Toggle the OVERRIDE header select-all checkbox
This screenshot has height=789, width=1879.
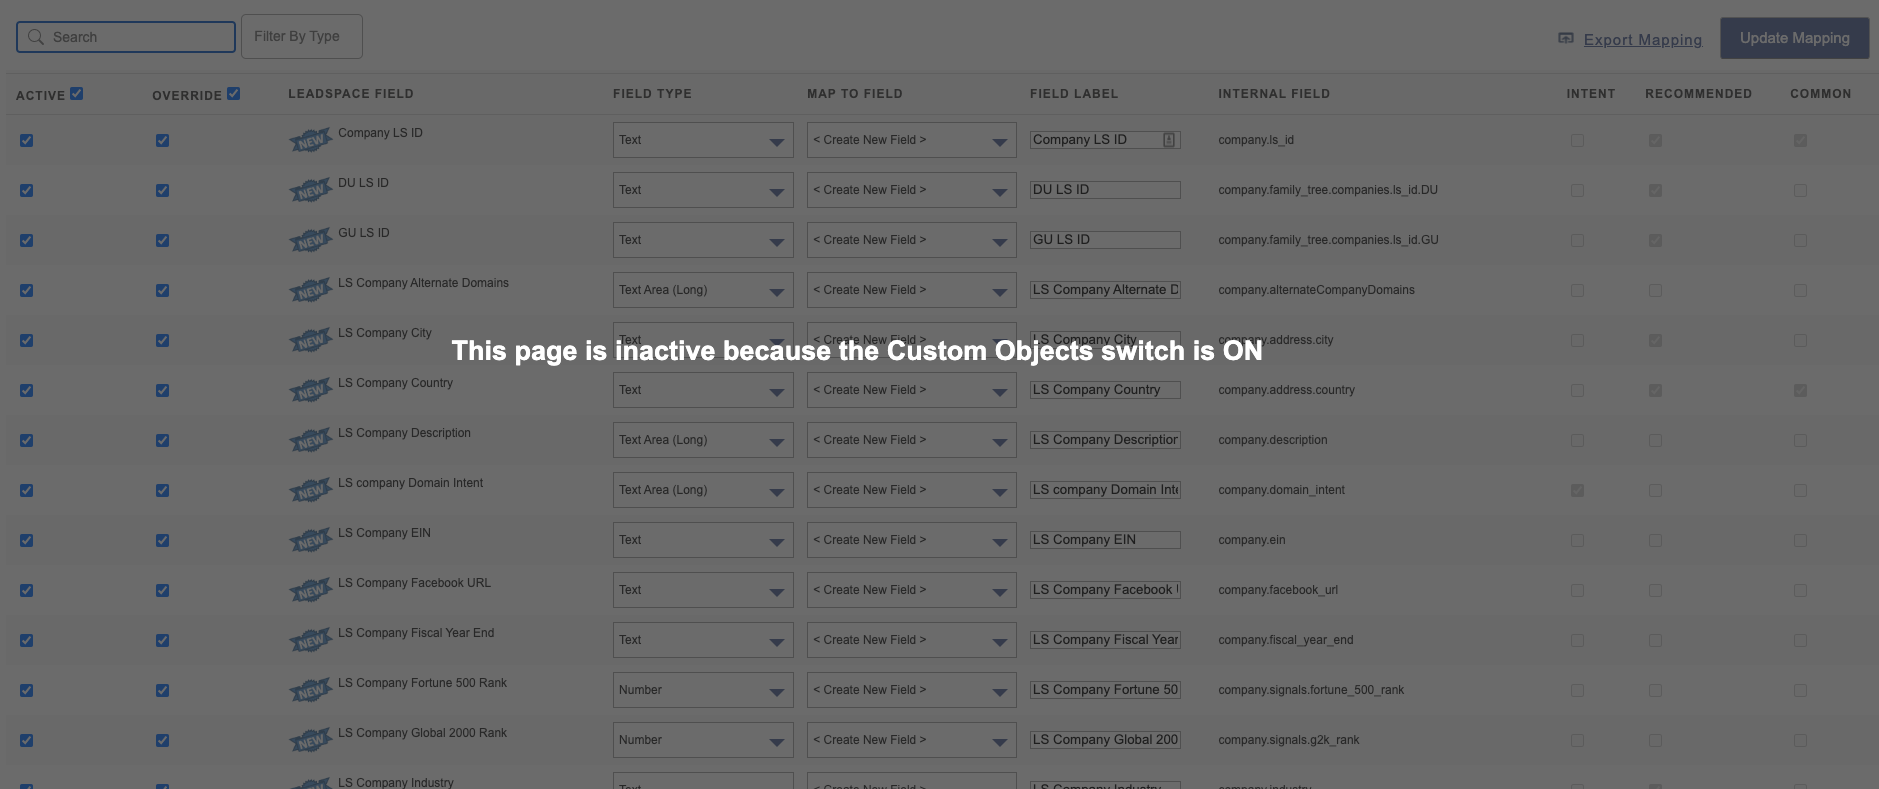coord(234,93)
